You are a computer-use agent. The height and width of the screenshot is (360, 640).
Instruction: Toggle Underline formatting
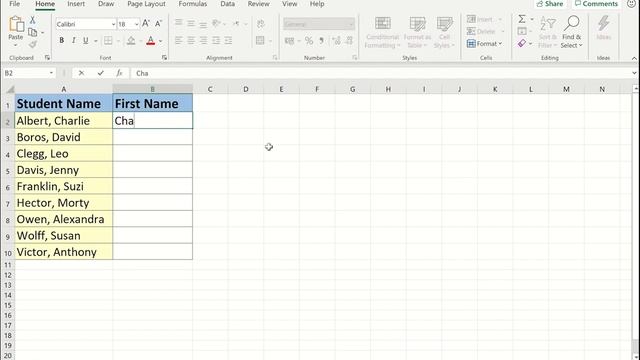click(x=86, y=40)
